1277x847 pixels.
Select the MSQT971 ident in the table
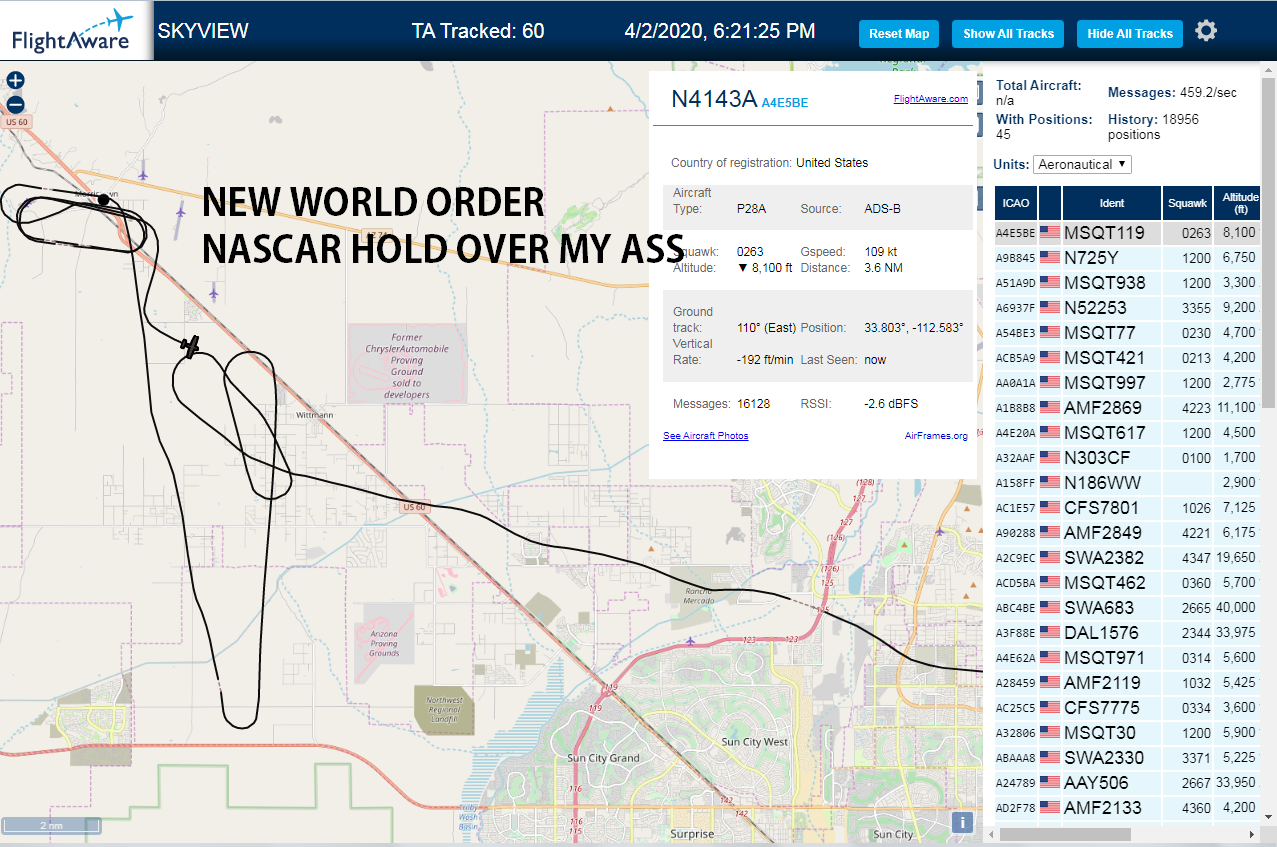click(x=1105, y=658)
